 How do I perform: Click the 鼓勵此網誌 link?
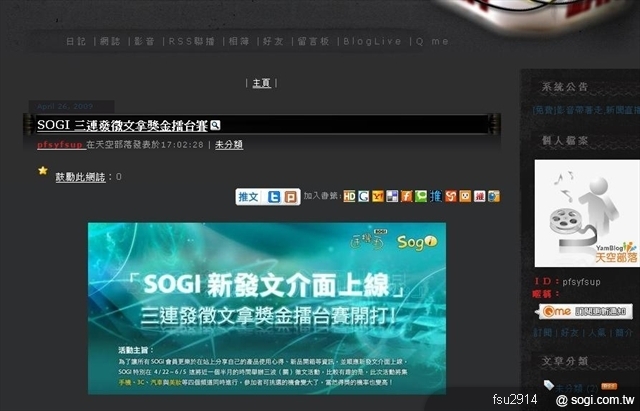click(x=80, y=177)
